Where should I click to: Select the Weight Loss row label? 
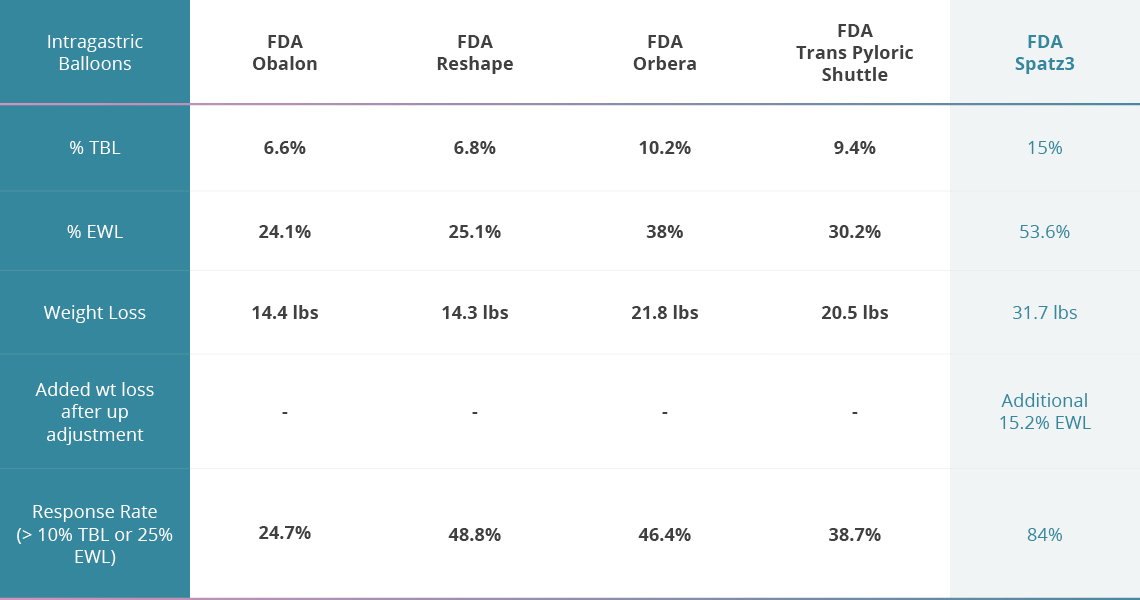tap(95, 313)
